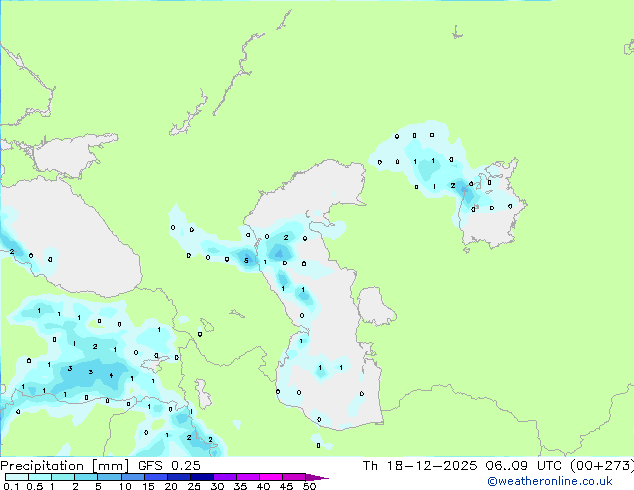This screenshot has height=490, width=634.
Task: Click the map precipitation value "5"
Action: (246, 261)
